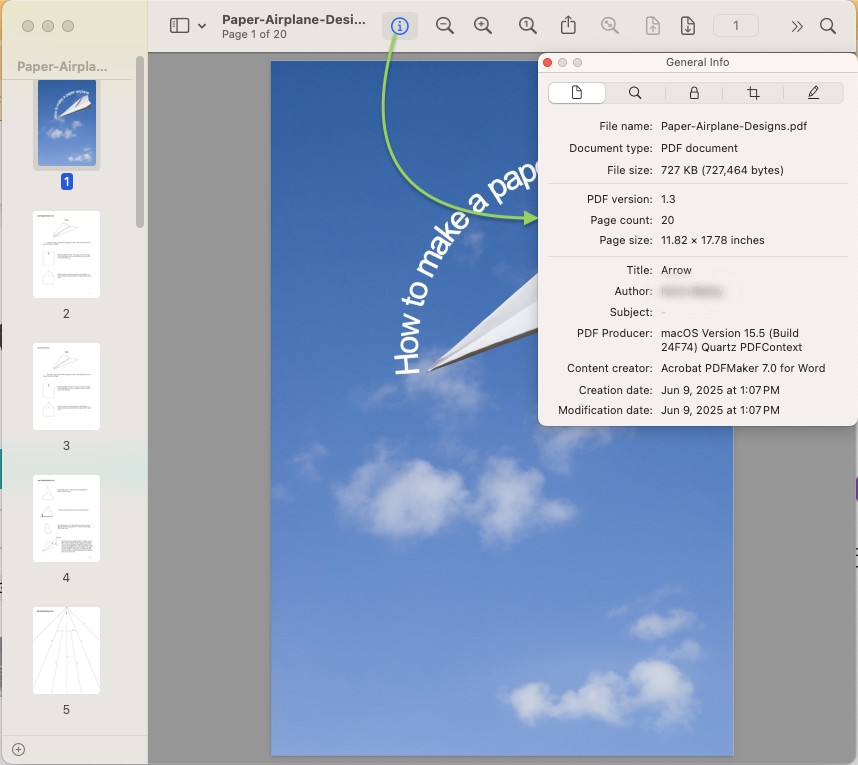This screenshot has height=765, width=858.
Task: Click the PDF version 1.3 value
Action: (668, 199)
